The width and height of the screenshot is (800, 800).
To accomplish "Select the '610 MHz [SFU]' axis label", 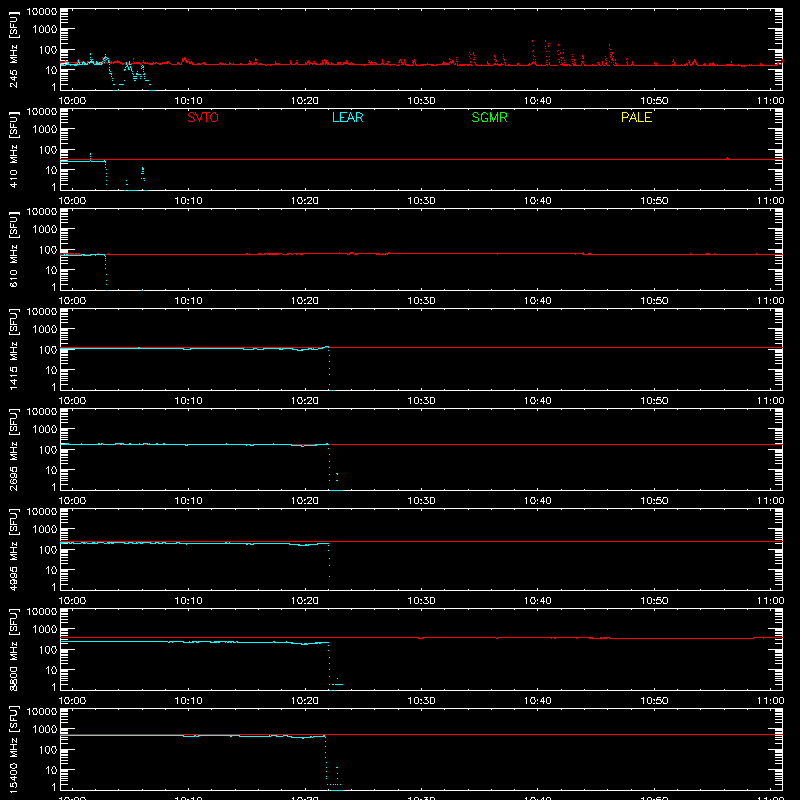I will pyautogui.click(x=14, y=249).
